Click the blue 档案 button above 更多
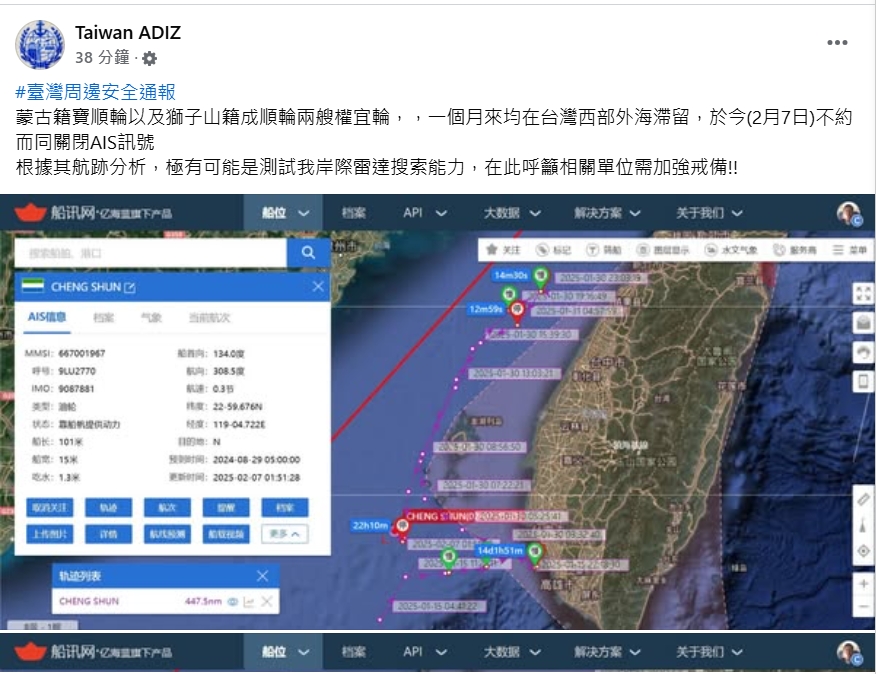This screenshot has width=876, height=674. point(285,507)
